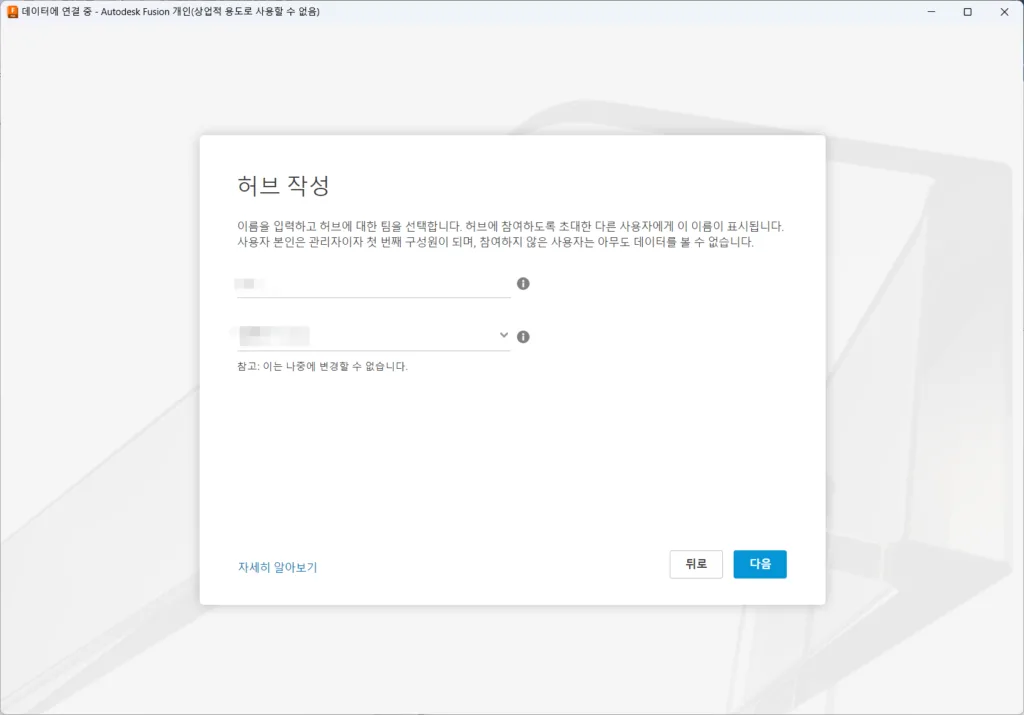Open the team selection dropdown
1024x715 pixels.
[374, 336]
